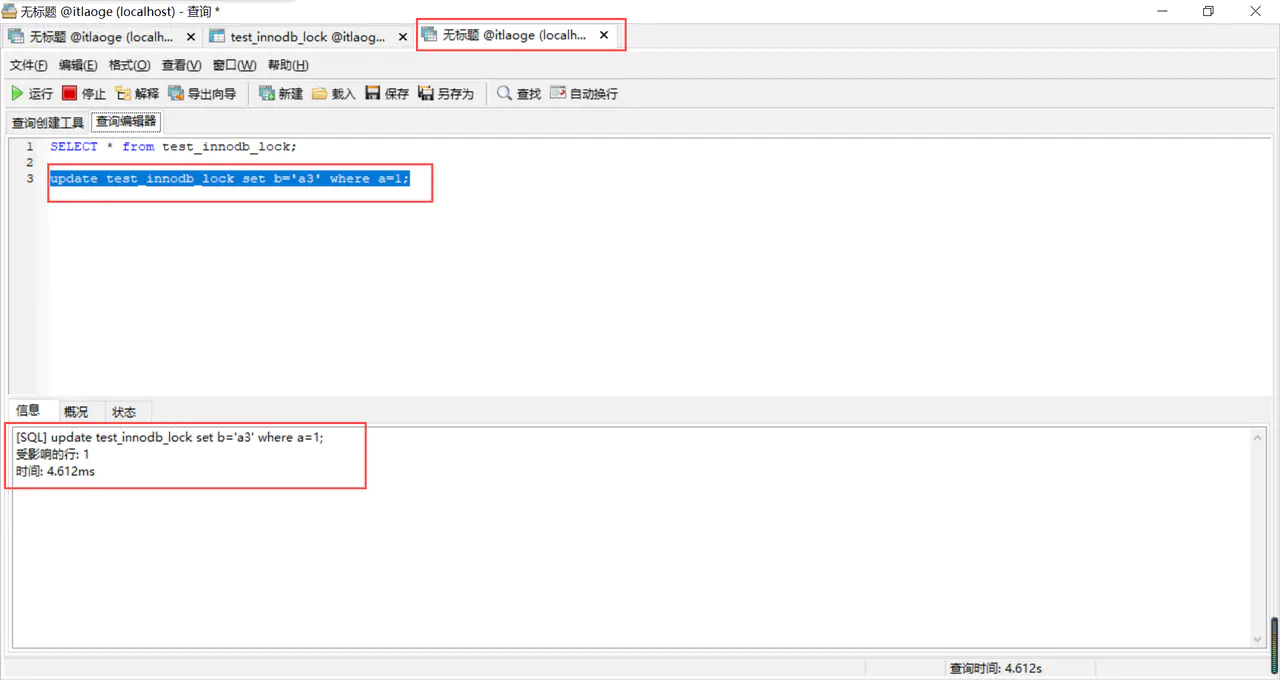Image resolution: width=1280 pixels, height=680 pixels.
Task: Click the Navicat icon in the title bar
Action: click(x=9, y=11)
